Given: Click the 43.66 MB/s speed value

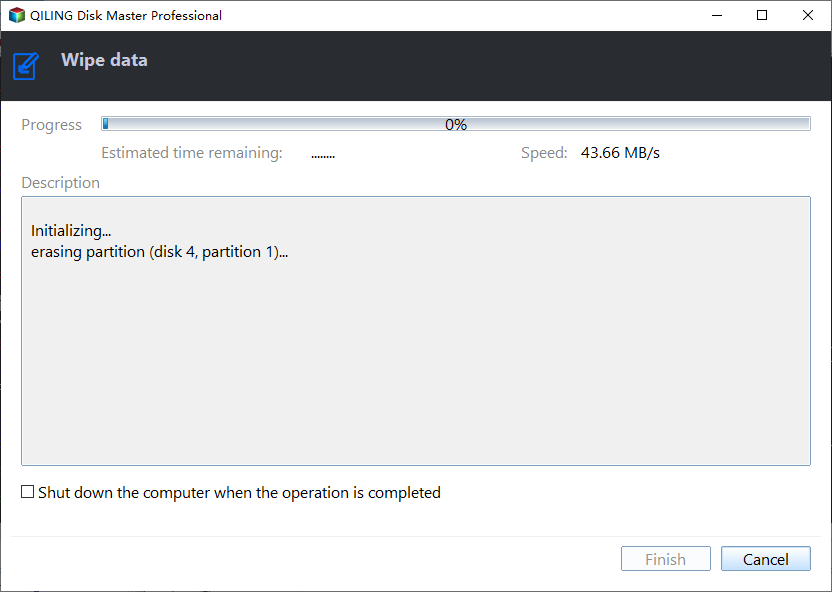Looking at the screenshot, I should pyautogui.click(x=620, y=153).
